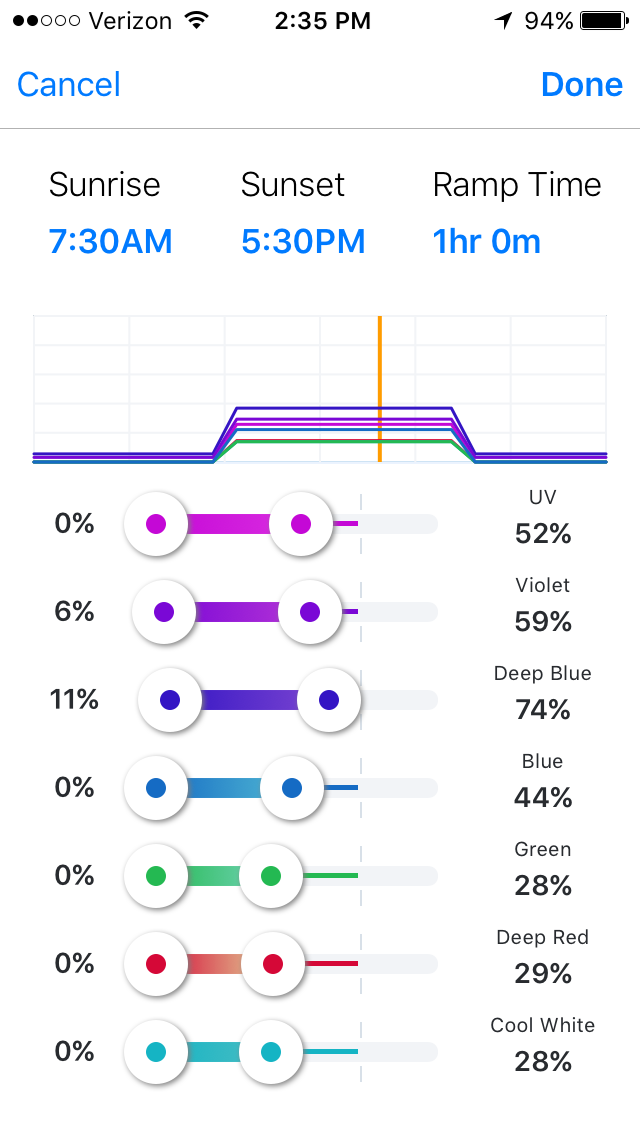Select the UV maximum slider handle
This screenshot has width=640, height=1136.
[301, 524]
